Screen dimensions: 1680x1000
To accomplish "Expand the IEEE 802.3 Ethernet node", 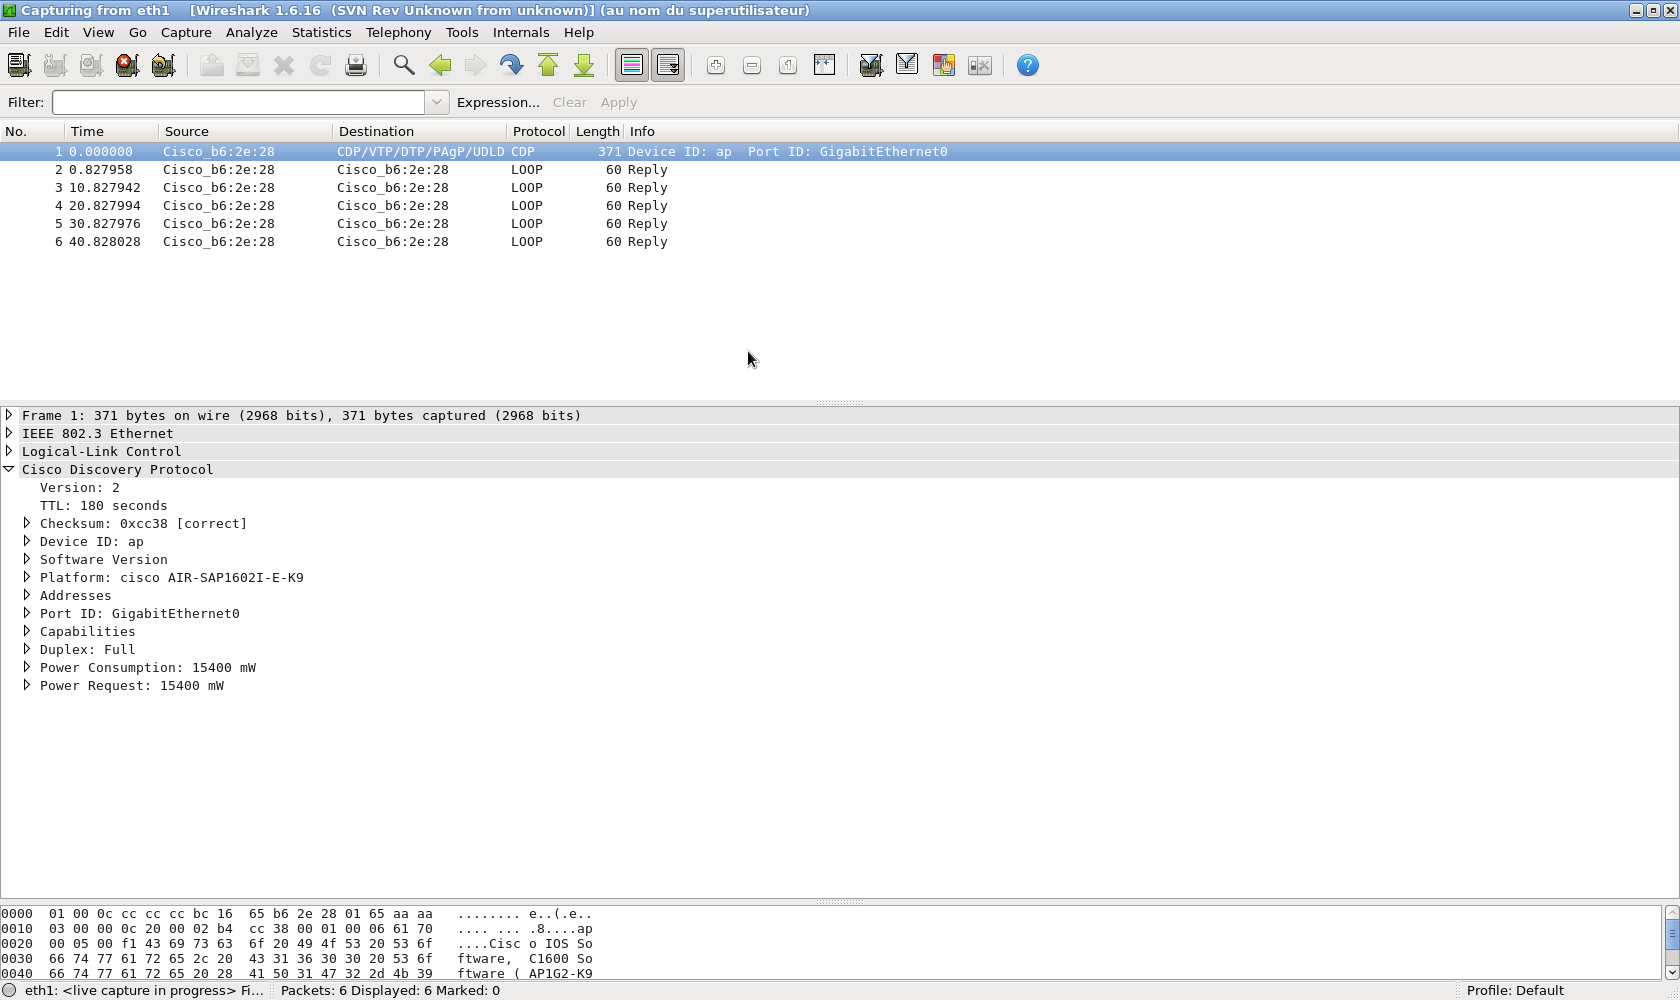I will click(9, 433).
